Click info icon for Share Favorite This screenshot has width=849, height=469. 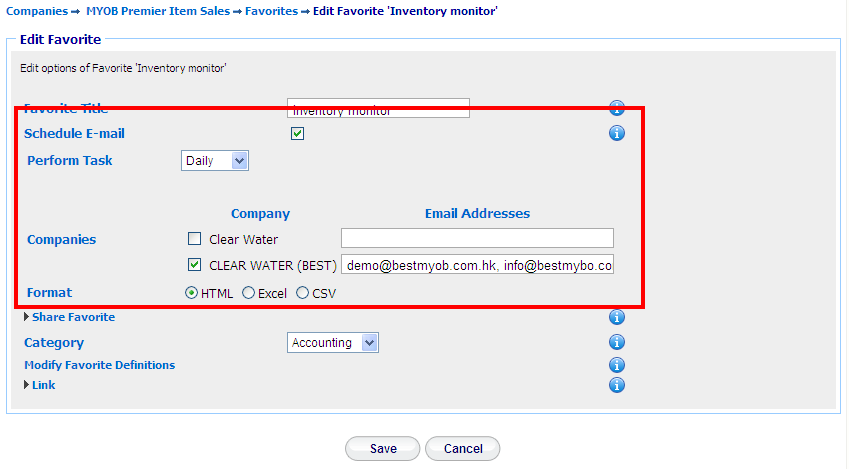[616, 317]
